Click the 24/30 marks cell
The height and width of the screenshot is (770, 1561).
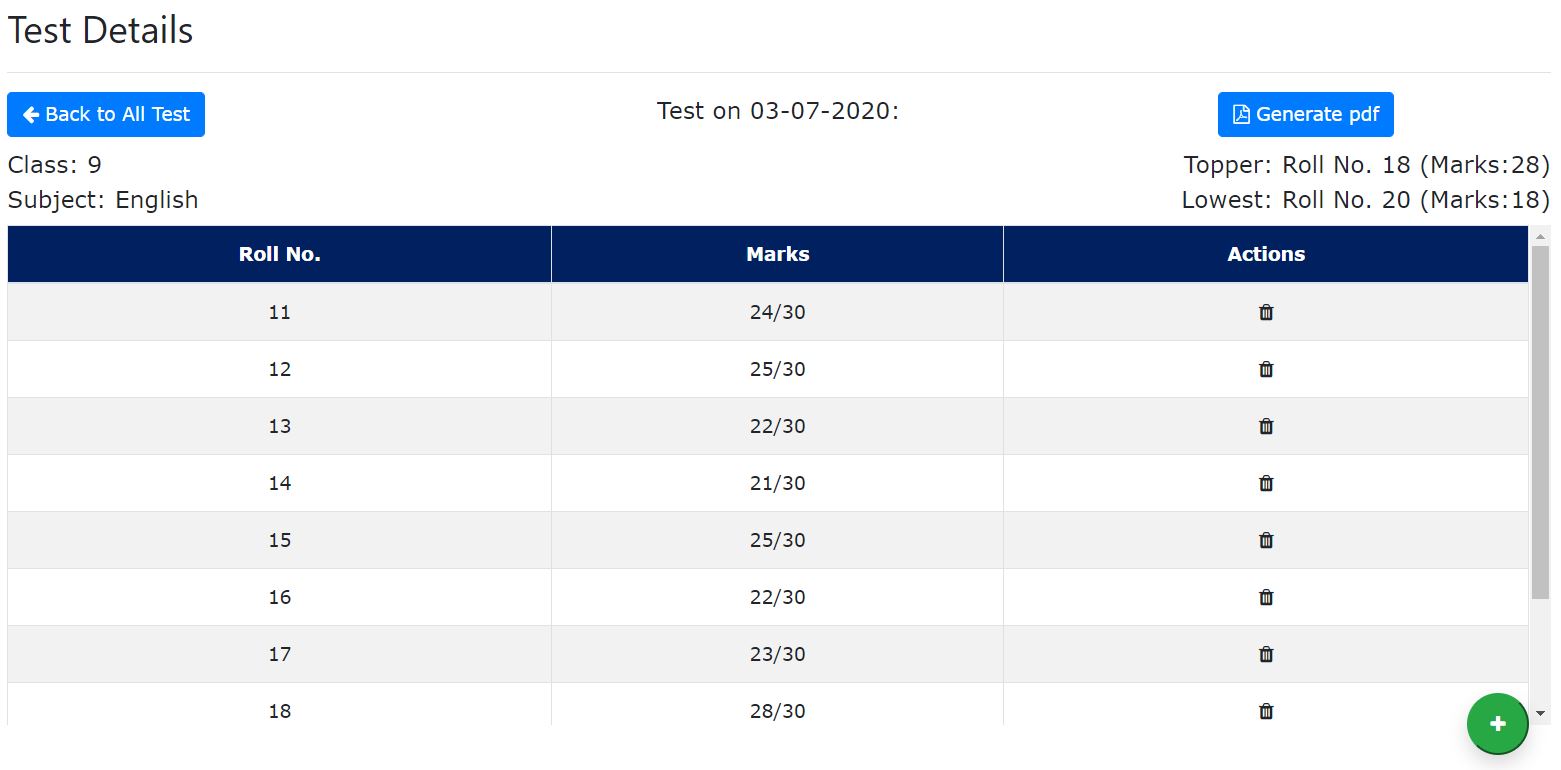pos(777,312)
